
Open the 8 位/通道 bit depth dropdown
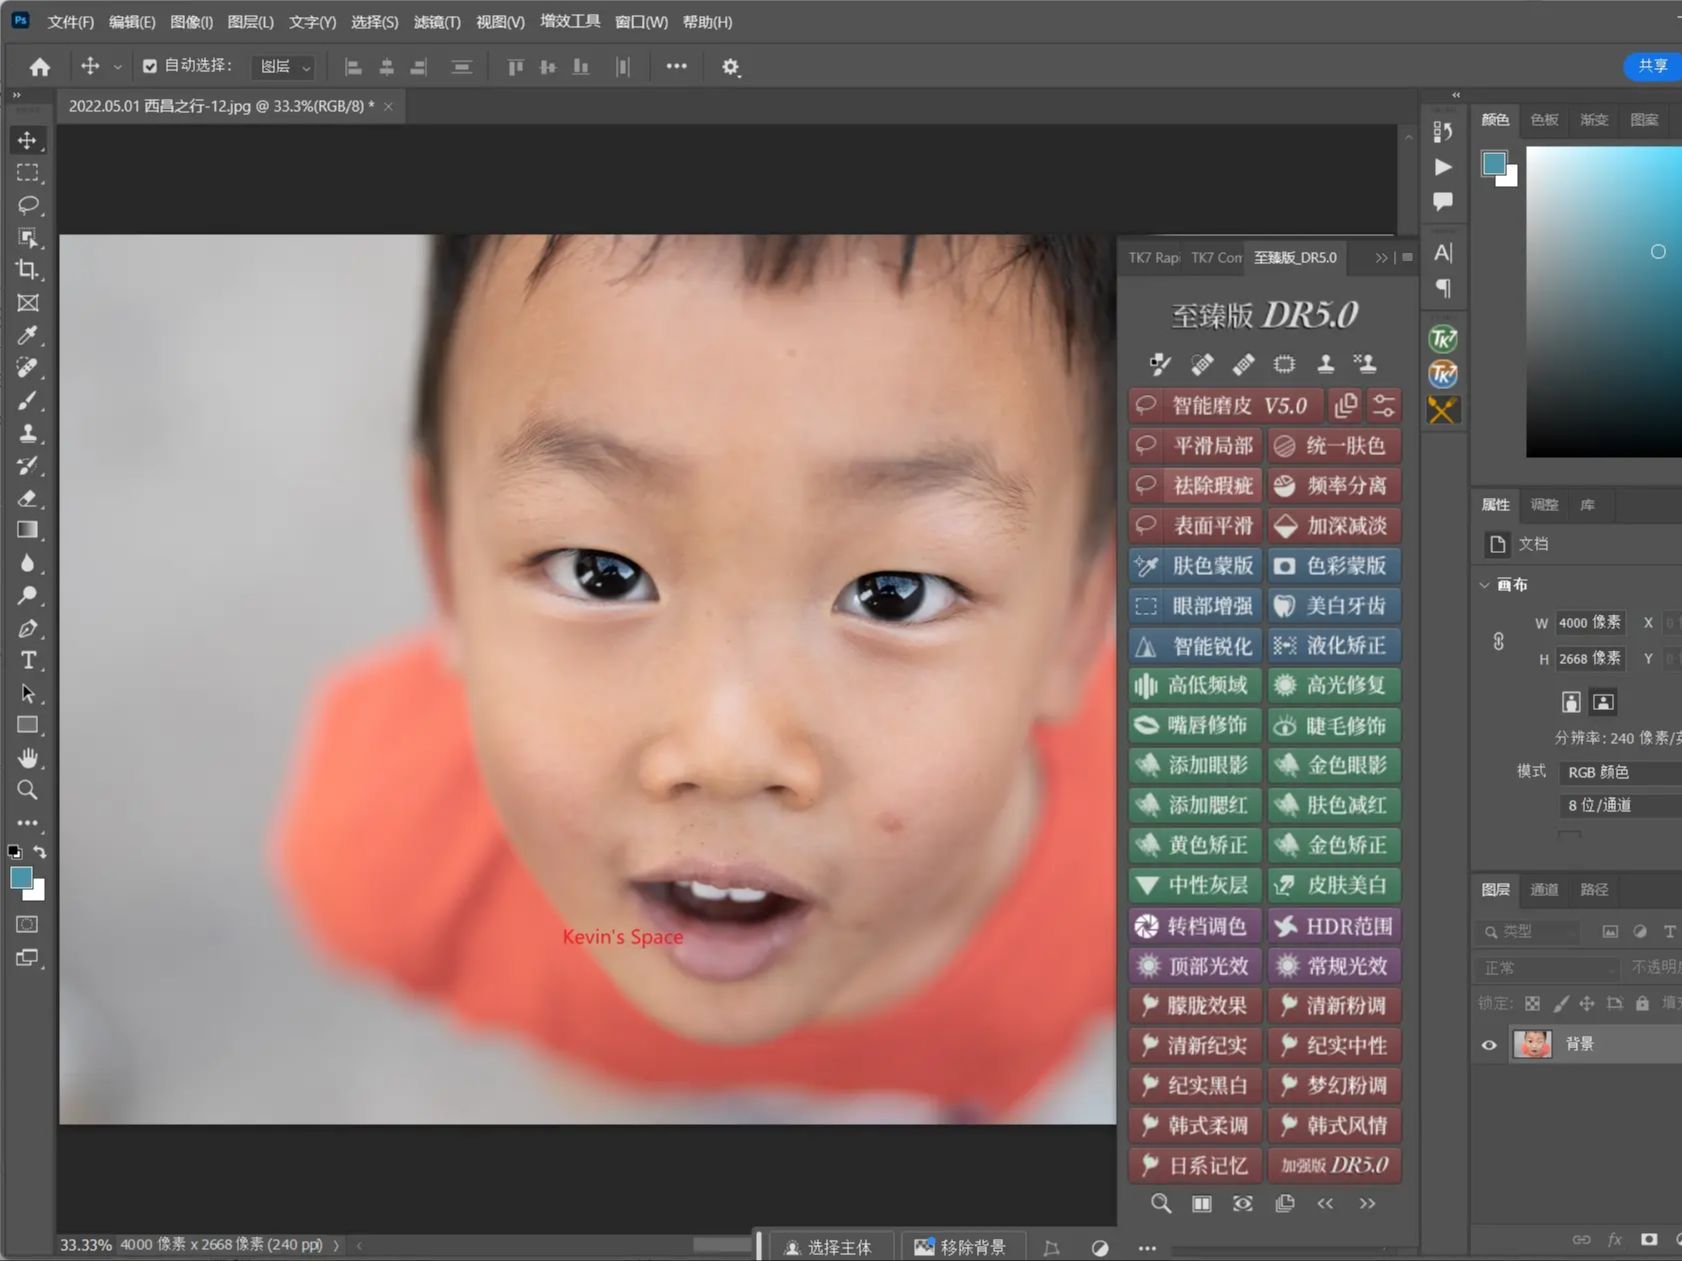point(1620,805)
